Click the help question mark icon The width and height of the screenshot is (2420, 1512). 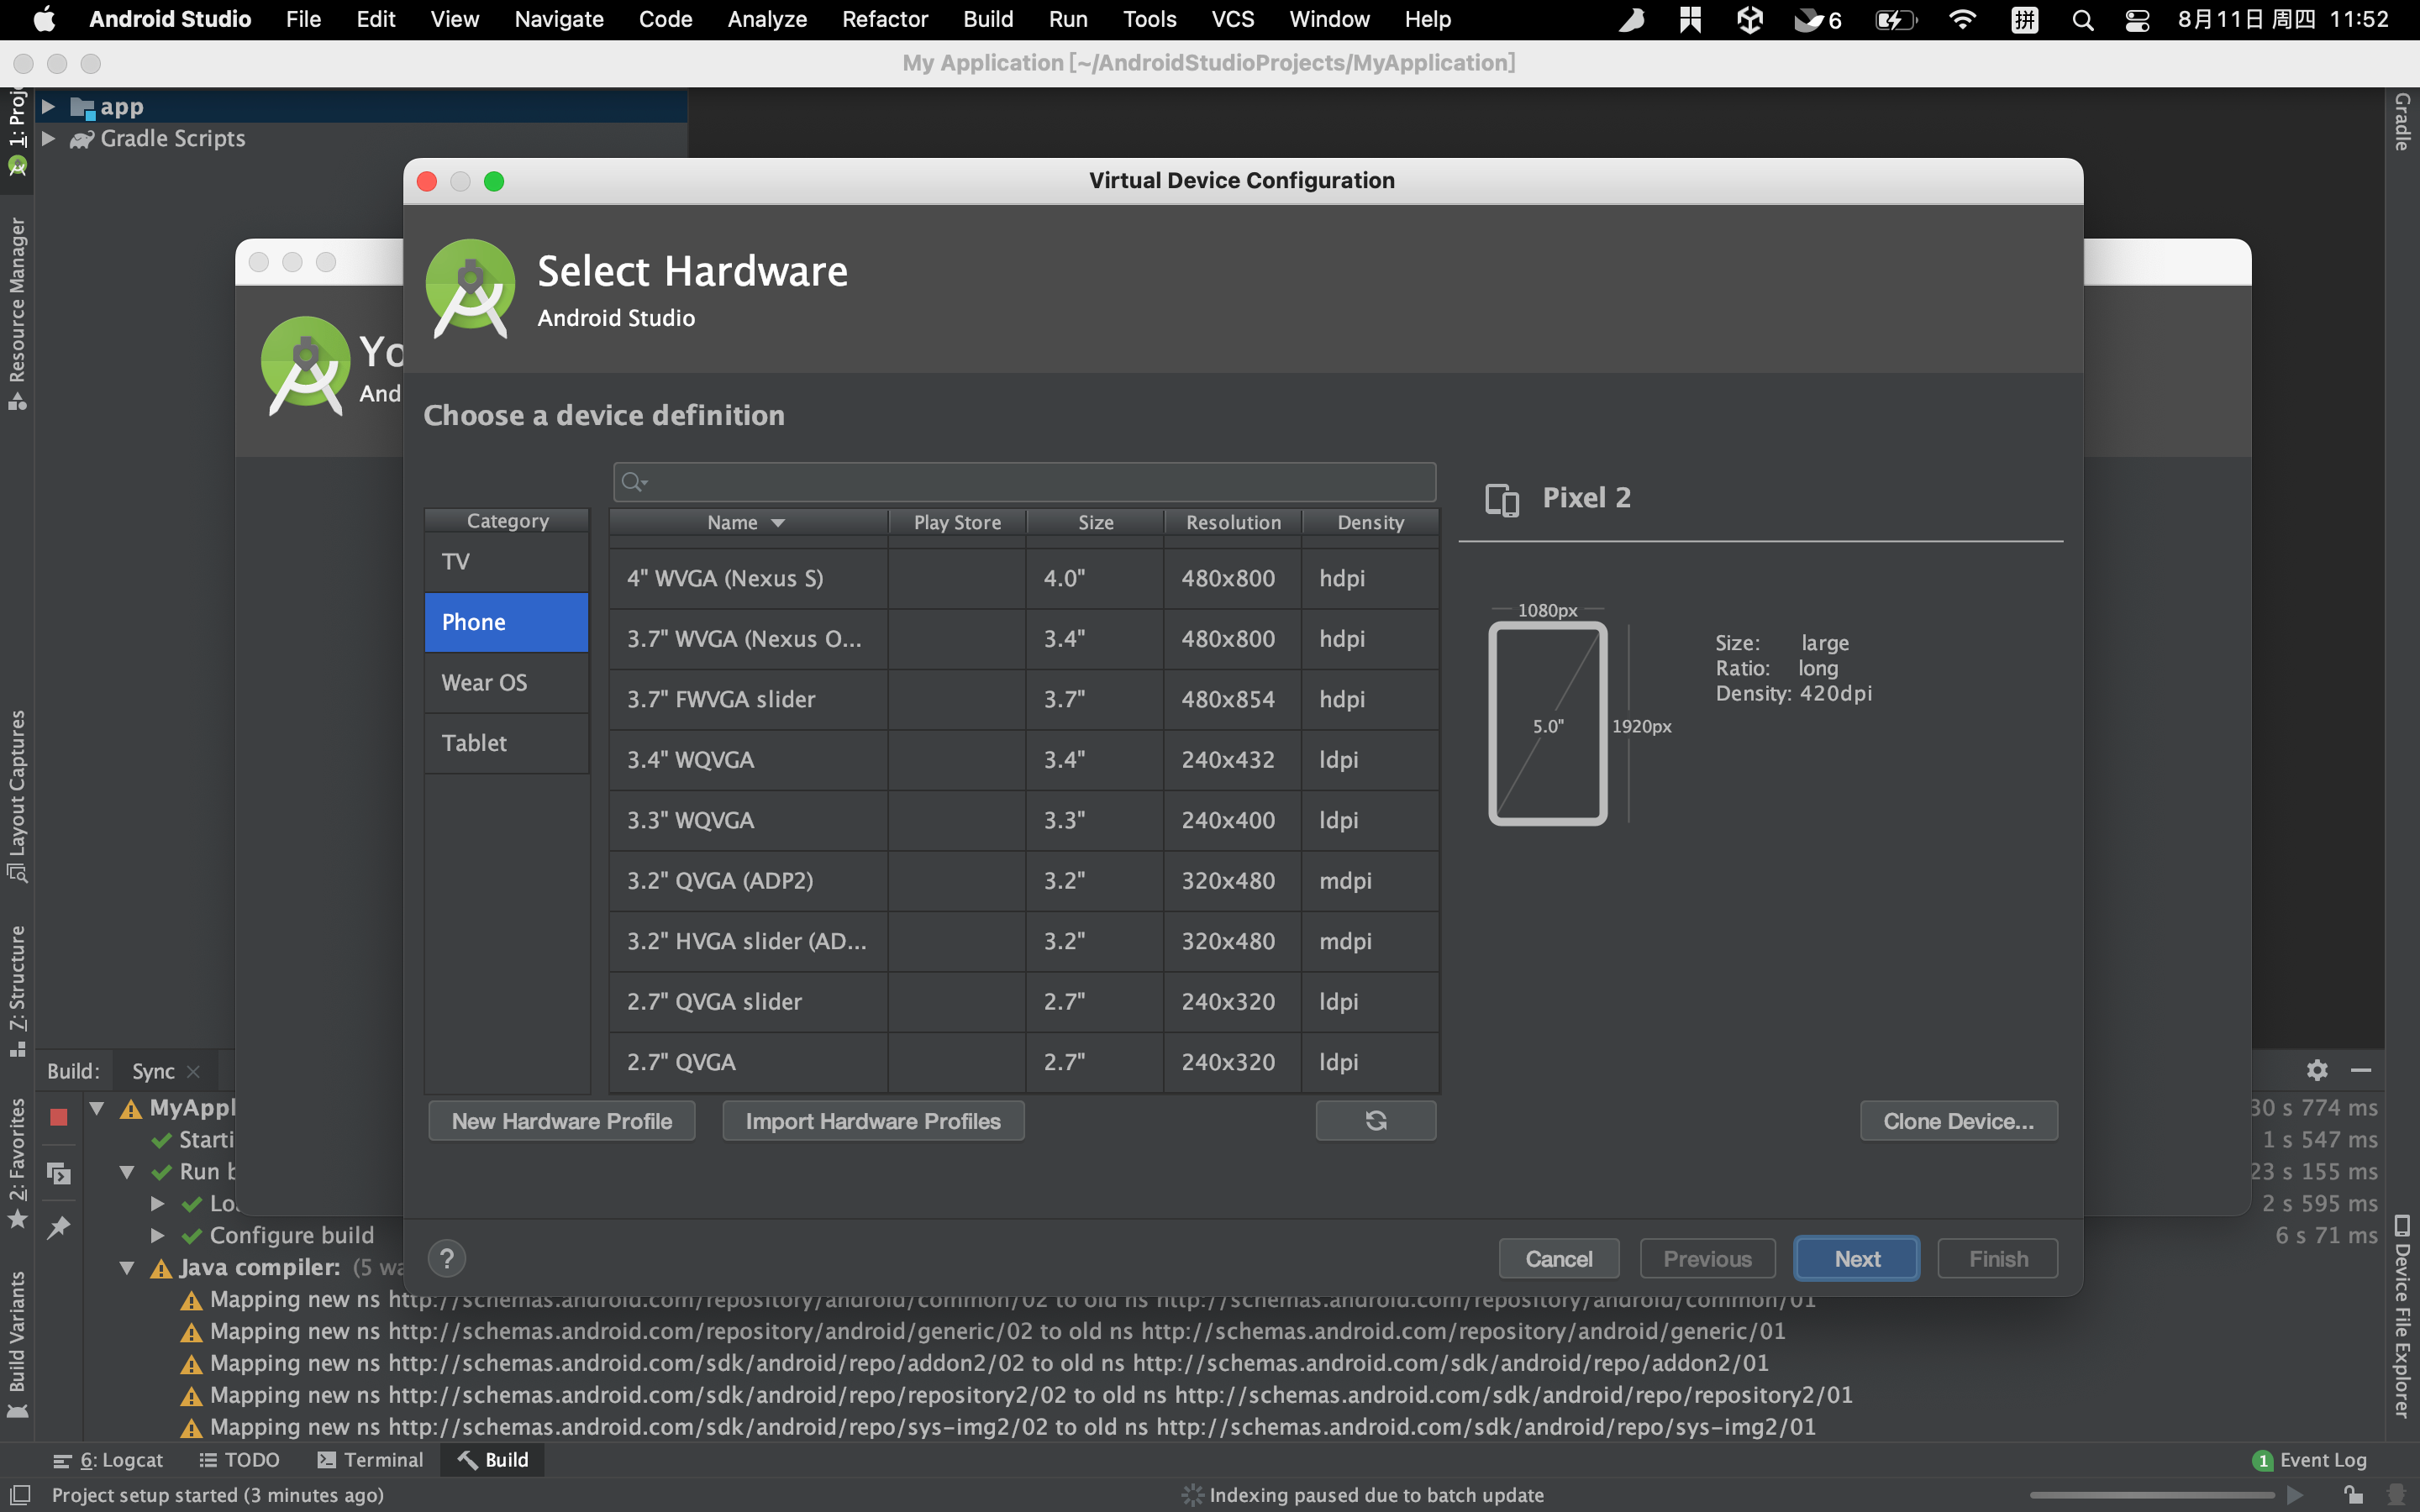(x=447, y=1258)
